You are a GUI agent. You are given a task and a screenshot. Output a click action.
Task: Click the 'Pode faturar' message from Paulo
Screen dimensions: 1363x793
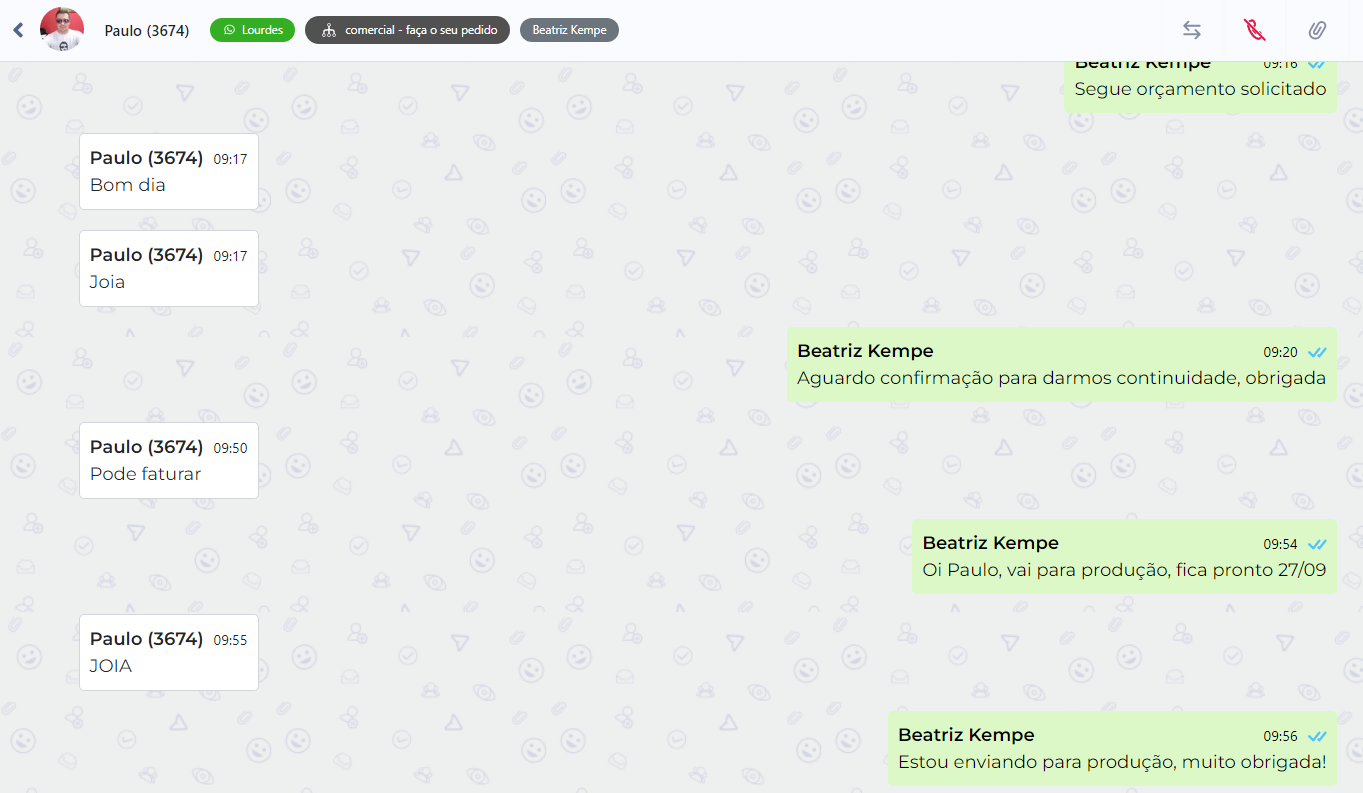pos(168,461)
